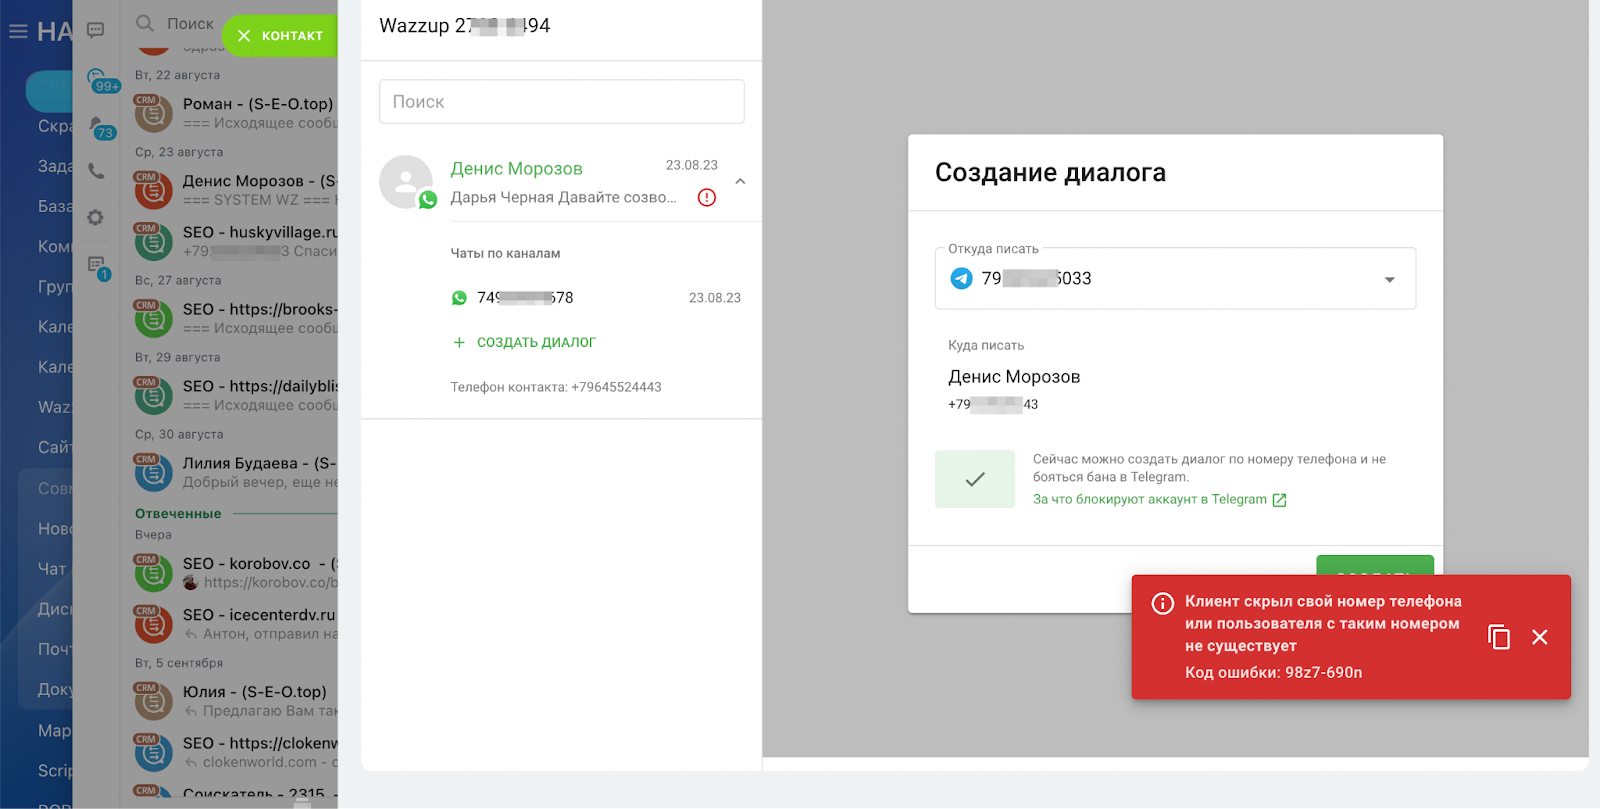Open chats via speech bubble icon
The height and width of the screenshot is (809, 1600).
point(96,30)
